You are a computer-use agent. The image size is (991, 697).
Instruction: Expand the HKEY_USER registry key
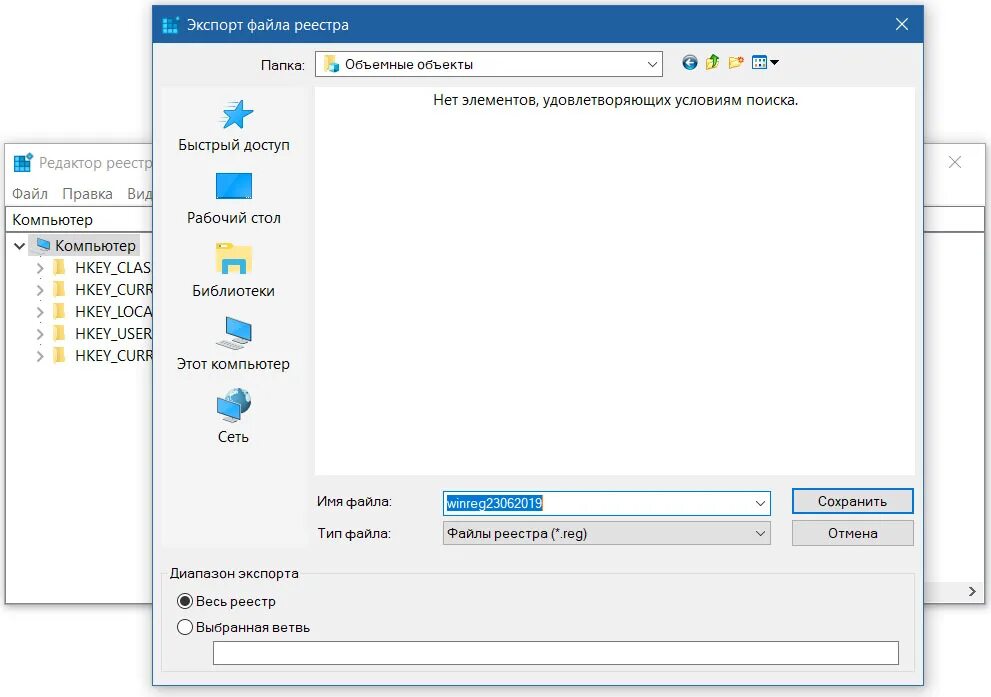[40, 334]
